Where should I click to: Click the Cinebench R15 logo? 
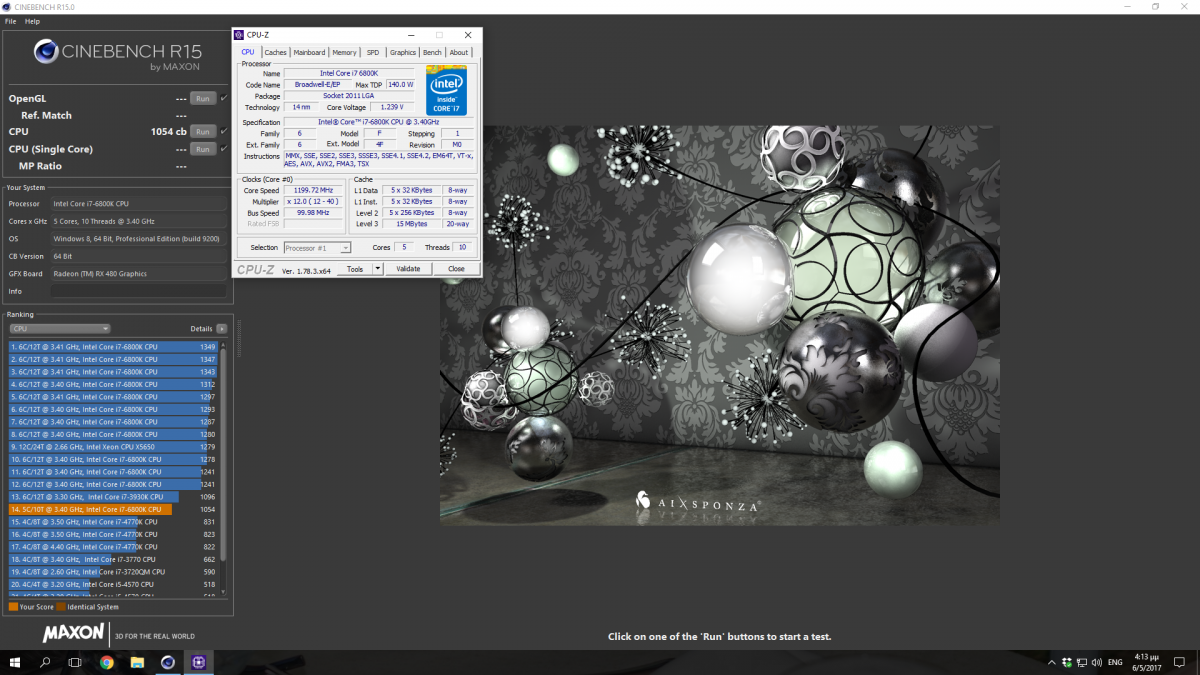tap(117, 54)
